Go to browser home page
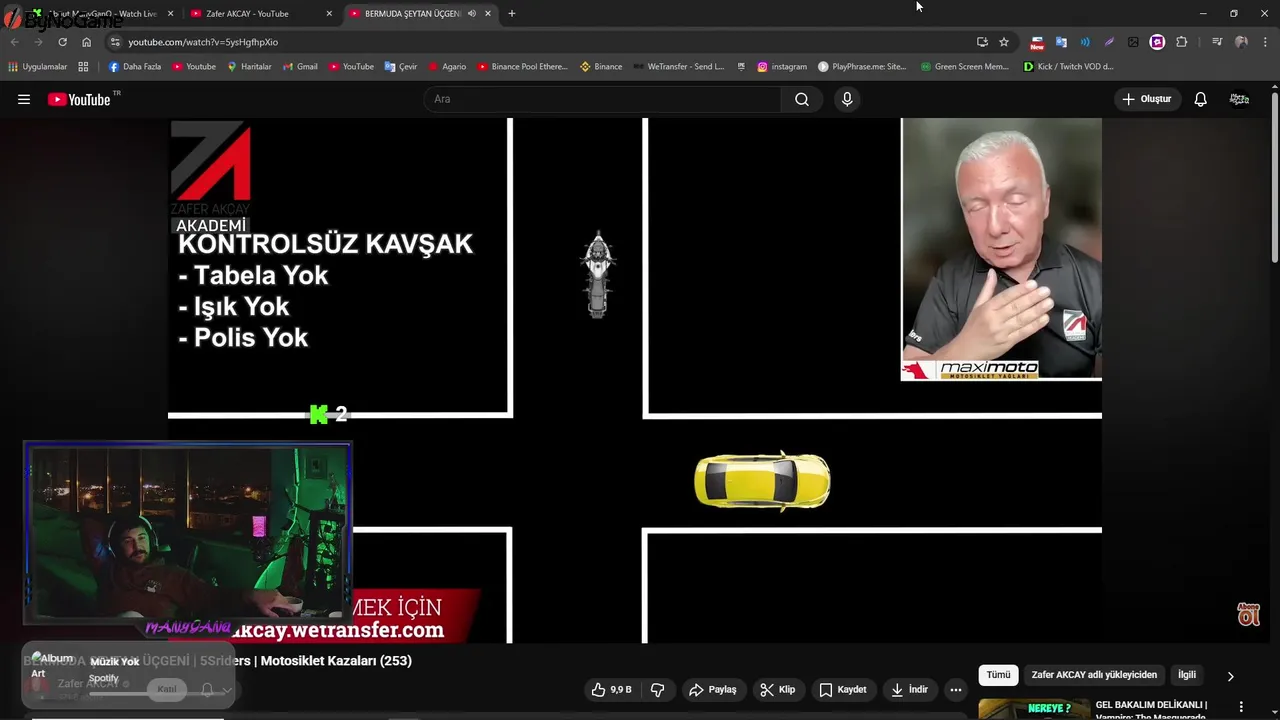This screenshot has height=720, width=1280. 86,42
